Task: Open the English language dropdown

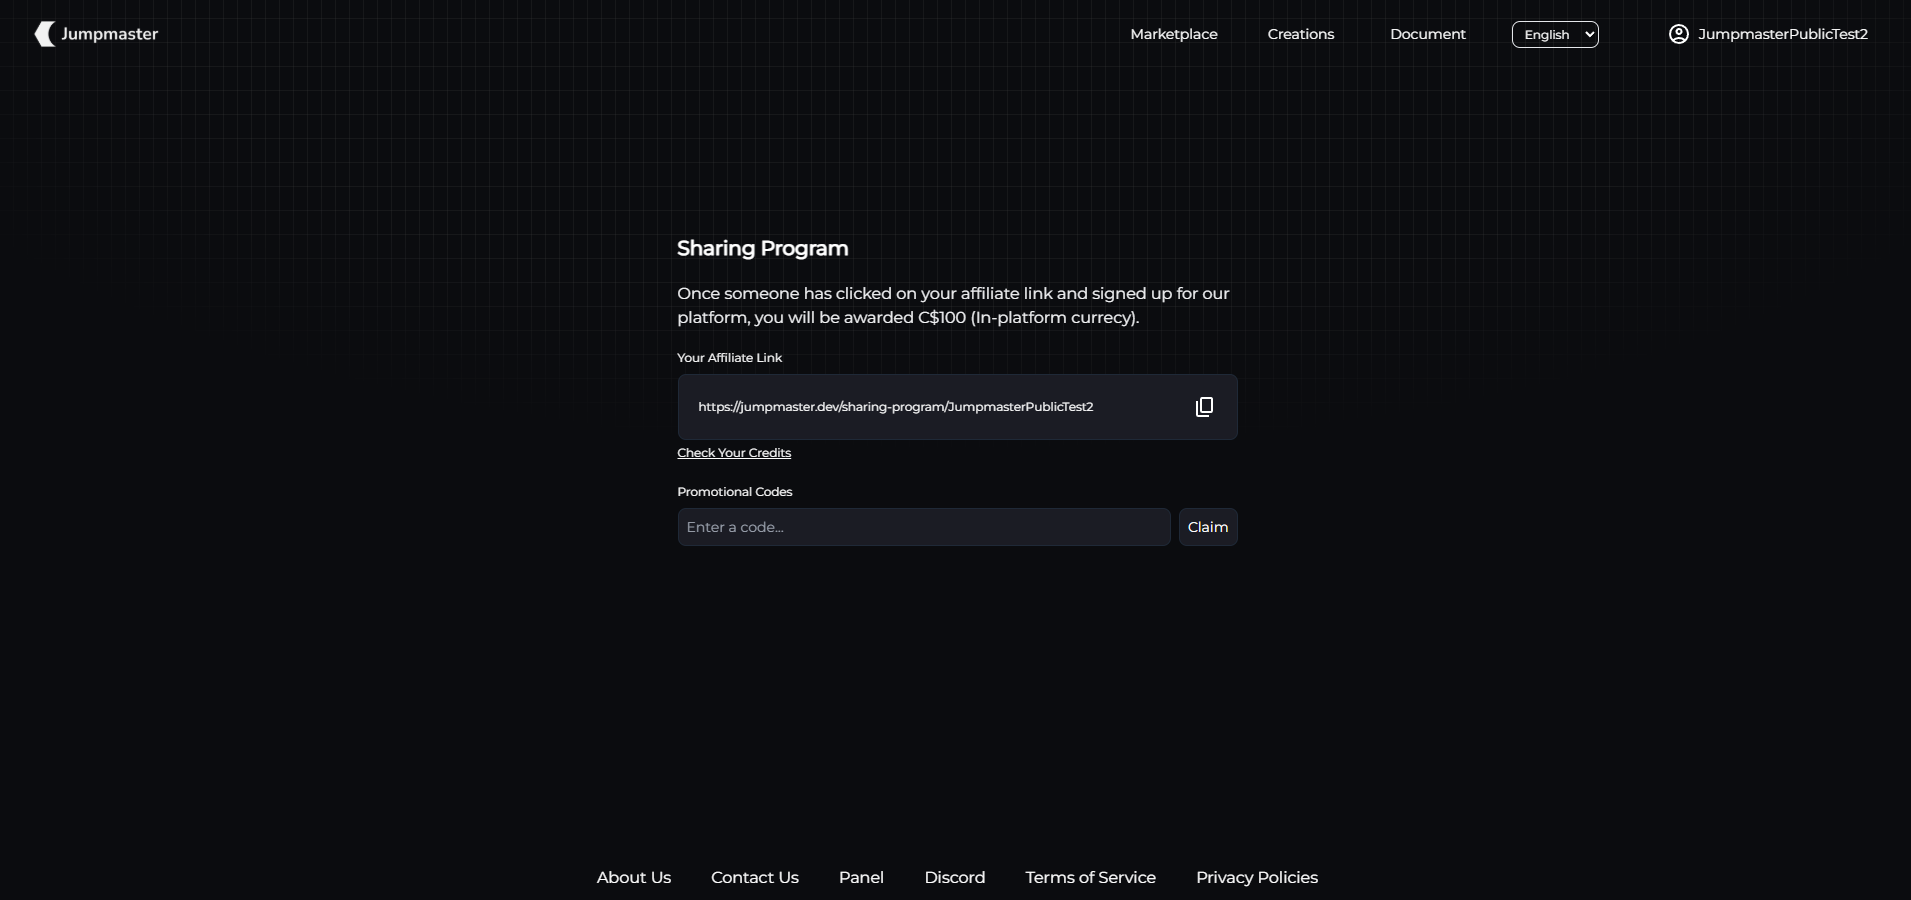Action: tap(1555, 34)
